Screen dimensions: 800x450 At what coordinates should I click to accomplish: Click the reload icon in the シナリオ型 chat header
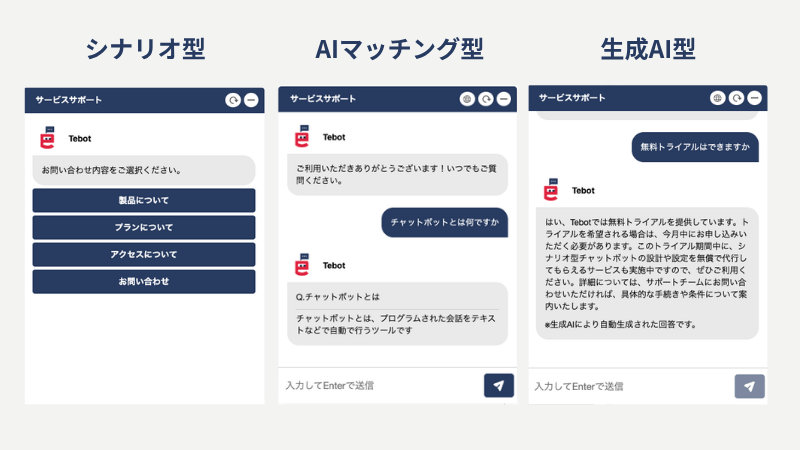pyautogui.click(x=233, y=100)
